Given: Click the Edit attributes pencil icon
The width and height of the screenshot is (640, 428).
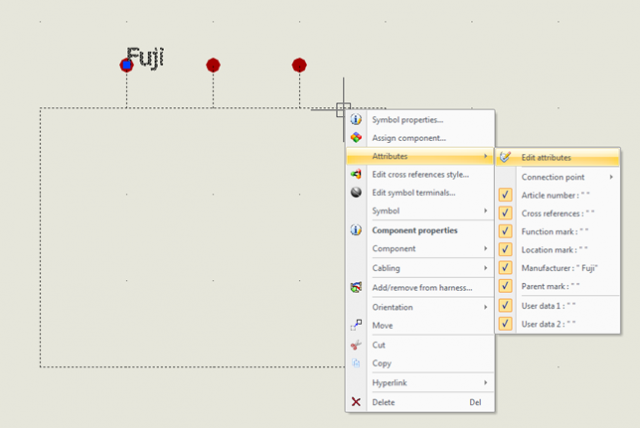Looking at the screenshot, I should 505,157.
